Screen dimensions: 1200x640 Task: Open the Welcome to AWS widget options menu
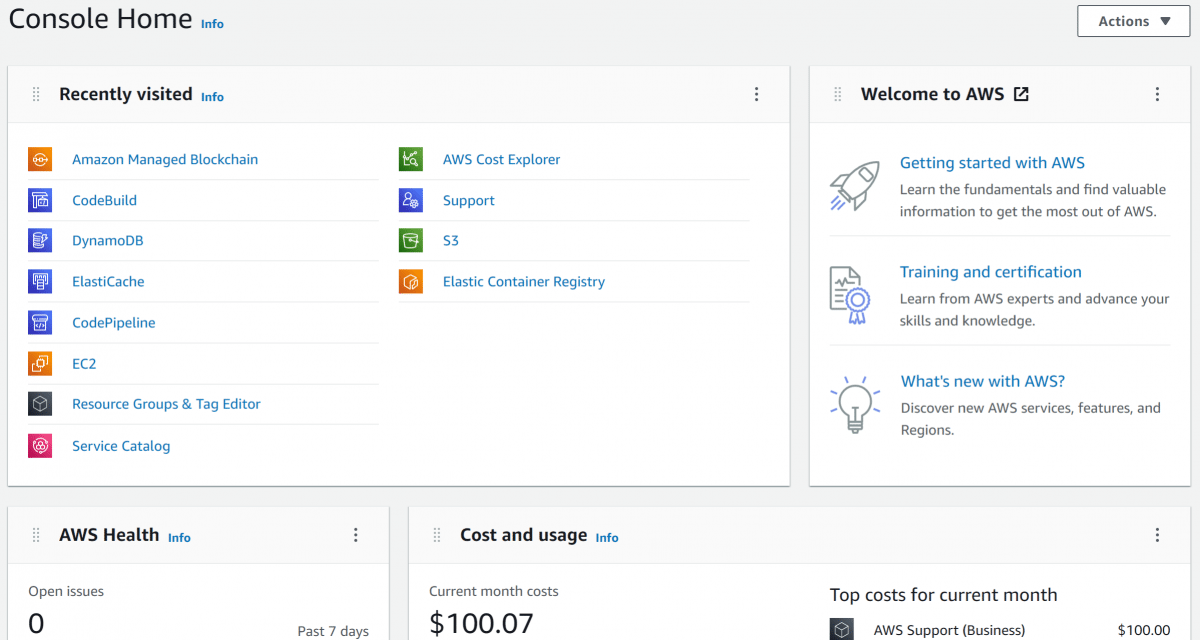[1157, 94]
